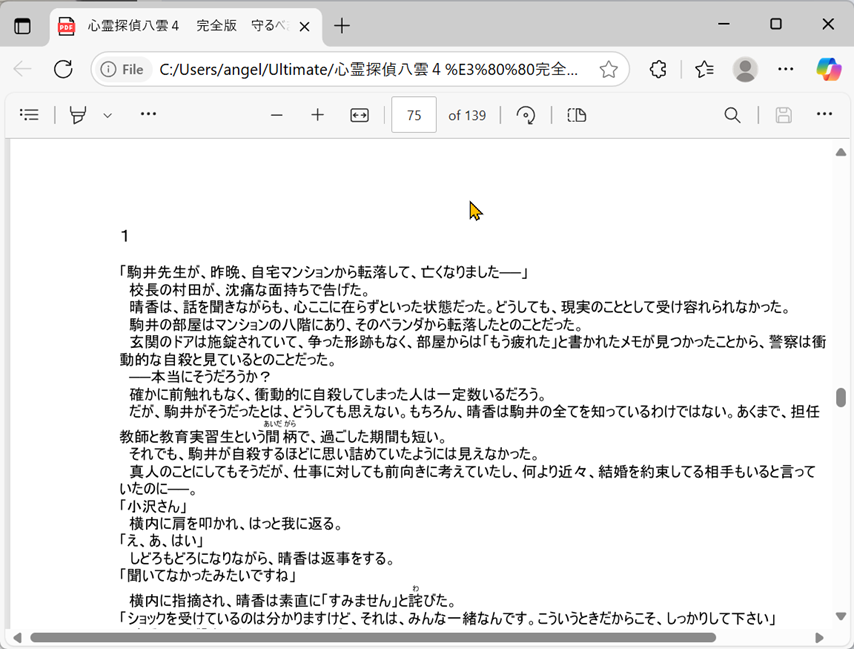Click the horizontal scrollbar thumb
Screen dimensions: 854x649
[373, 638]
